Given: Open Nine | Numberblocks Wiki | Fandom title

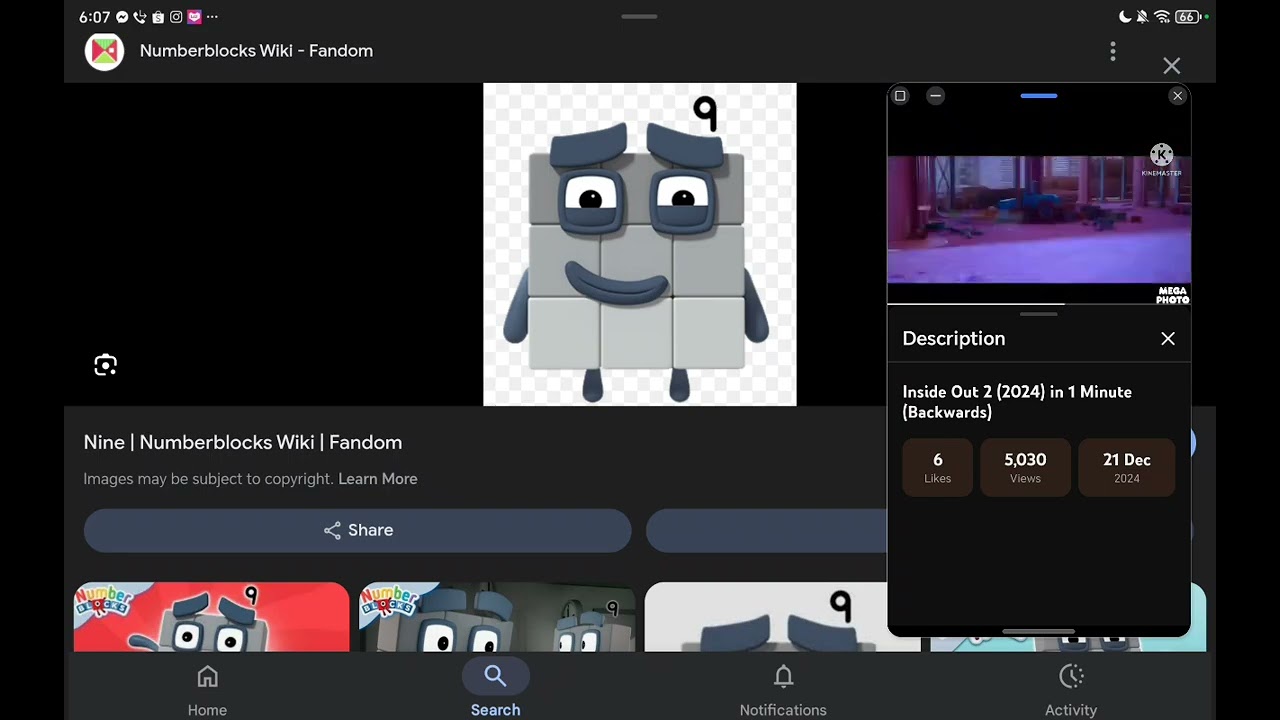Looking at the screenshot, I should [243, 442].
